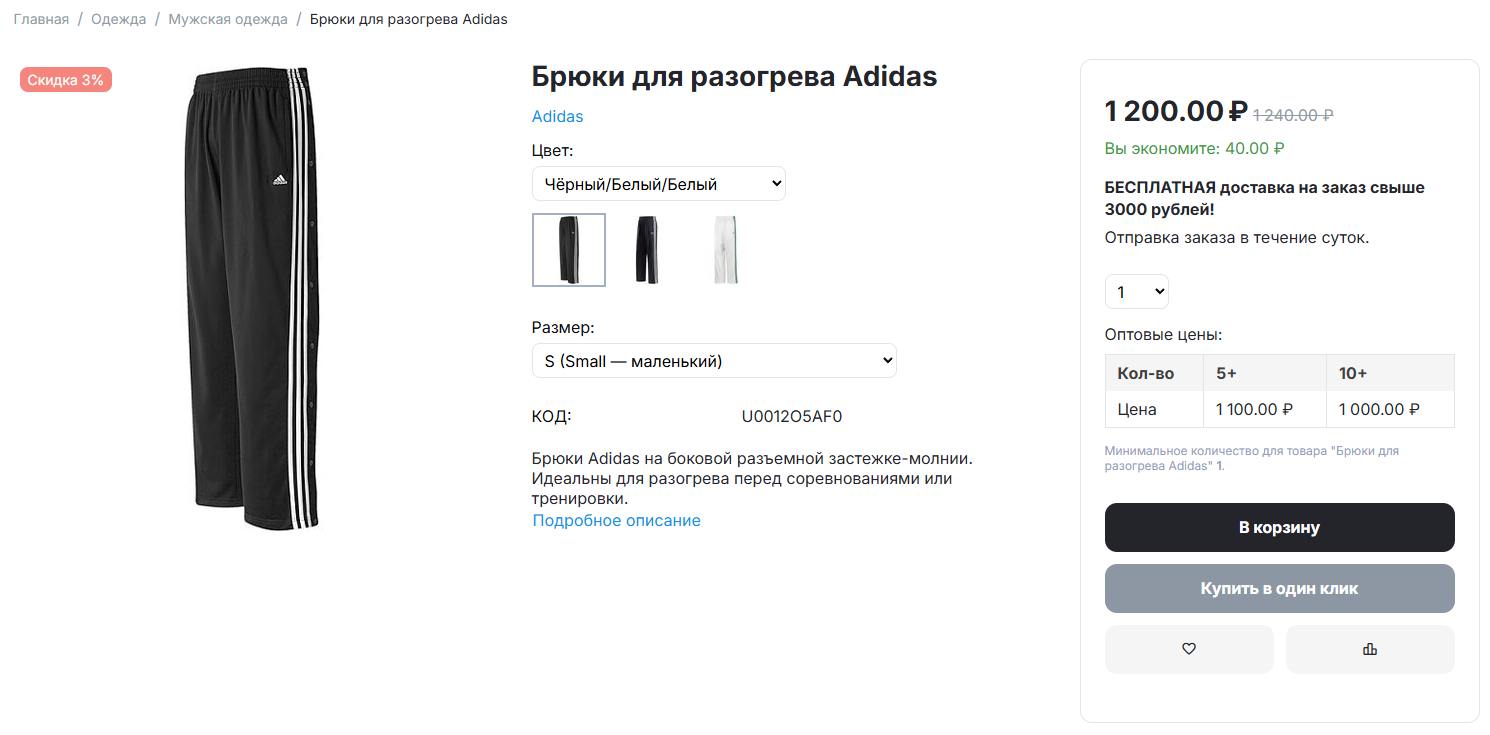The width and height of the screenshot is (1490, 735).
Task: Add product to wishlist with heart icon
Action: (1189, 649)
